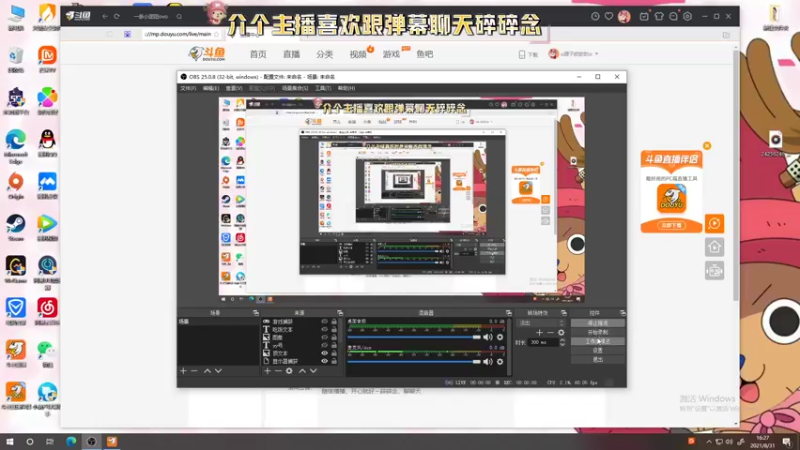Toggle lock on 图像 source

(x=334, y=337)
